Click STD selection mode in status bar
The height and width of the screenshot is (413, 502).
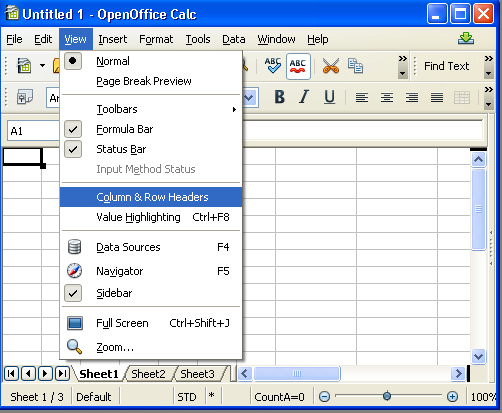(187, 397)
